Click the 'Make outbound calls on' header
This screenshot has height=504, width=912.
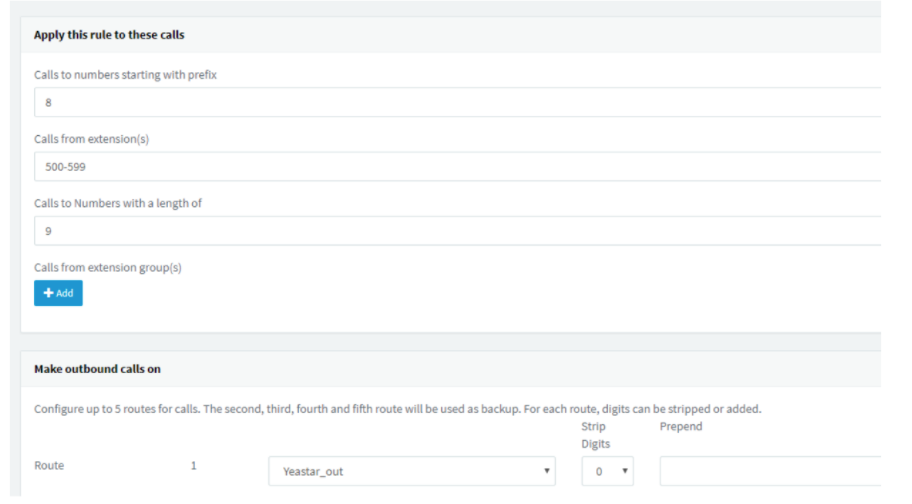(x=97, y=369)
